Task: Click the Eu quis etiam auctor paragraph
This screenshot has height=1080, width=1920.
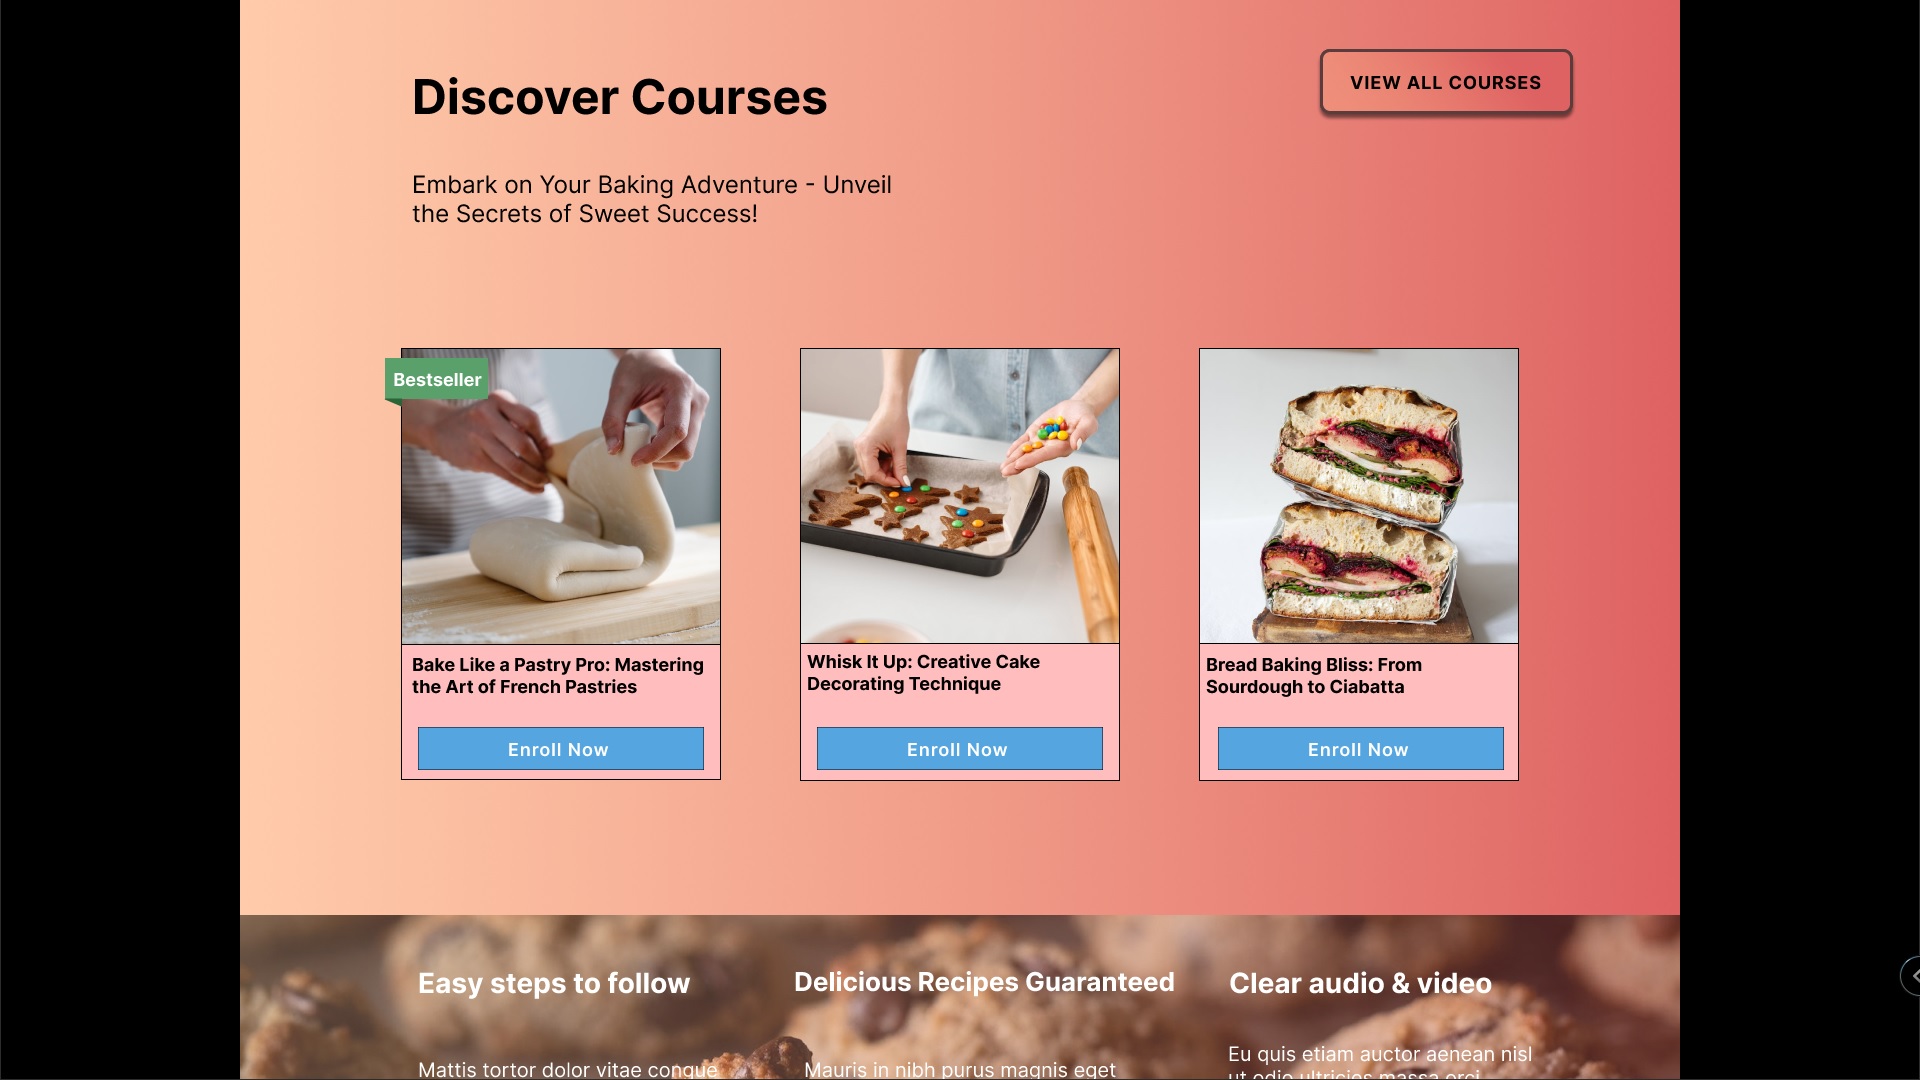Action: click(1380, 1061)
